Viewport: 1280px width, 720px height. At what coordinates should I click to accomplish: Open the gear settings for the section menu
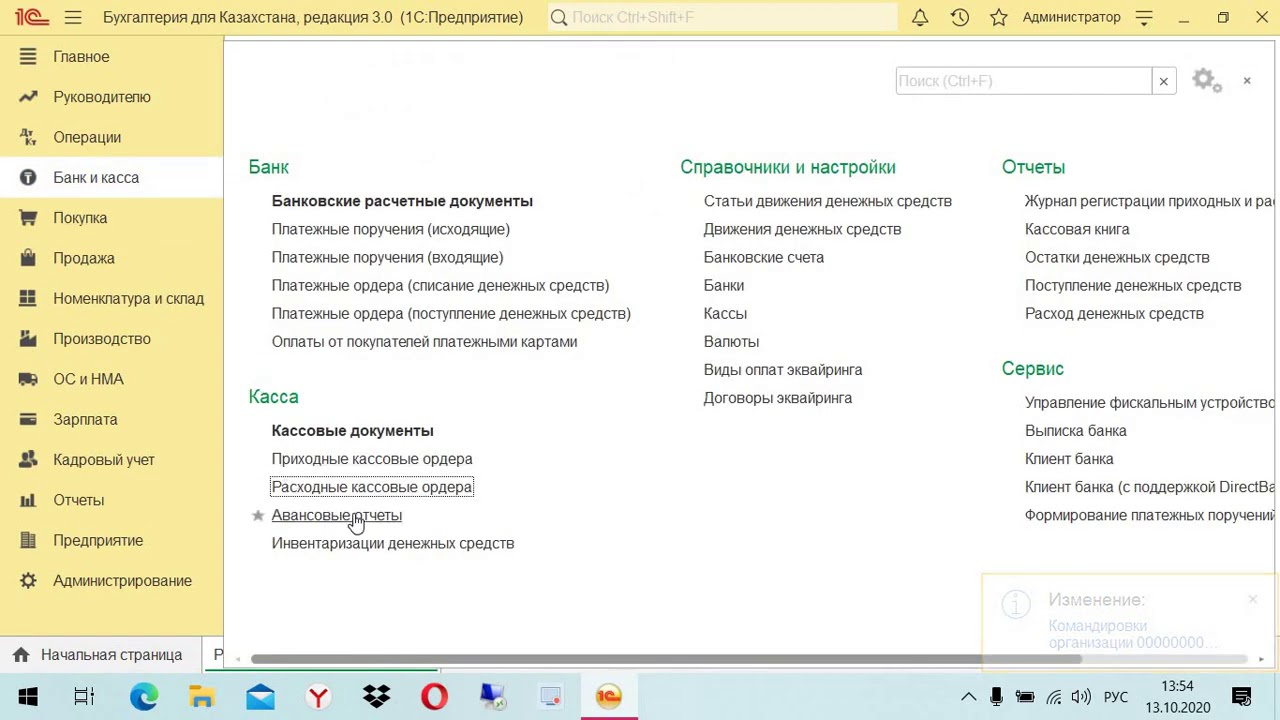click(x=1207, y=81)
